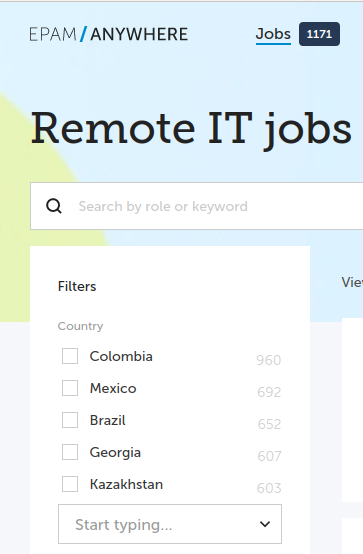Open the EPAM Anywhere logo homepage
Screen dimensions: 363x554
(109, 34)
